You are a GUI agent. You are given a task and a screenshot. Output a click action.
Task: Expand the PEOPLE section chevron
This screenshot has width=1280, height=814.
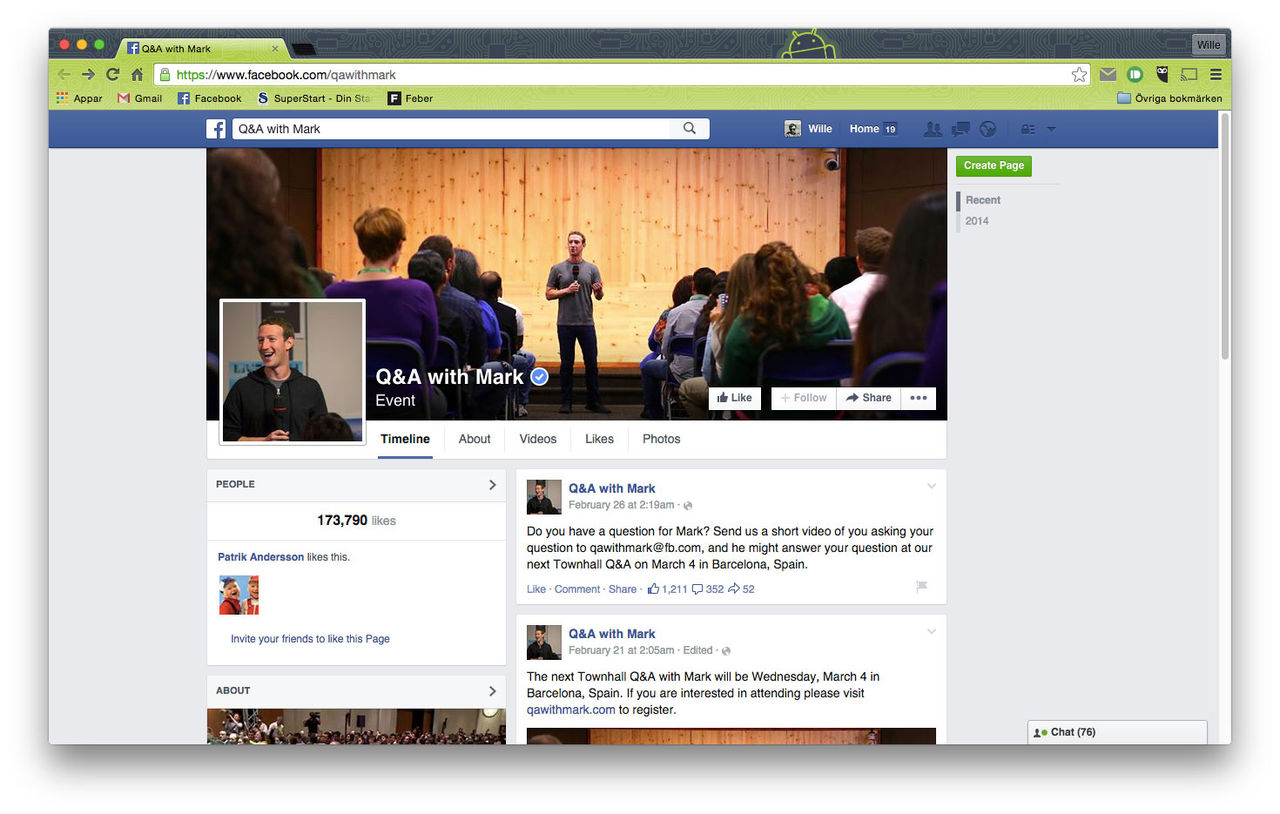click(492, 484)
